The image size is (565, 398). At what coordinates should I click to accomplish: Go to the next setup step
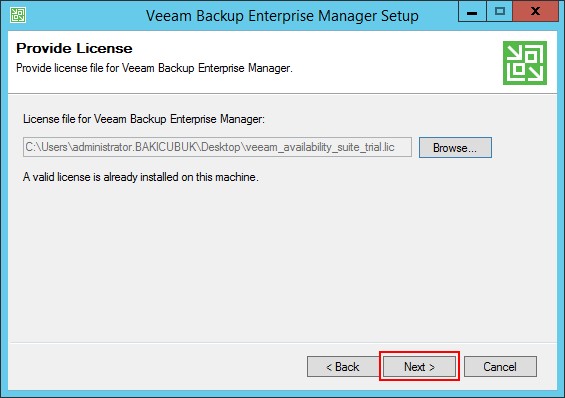pyautogui.click(x=419, y=367)
